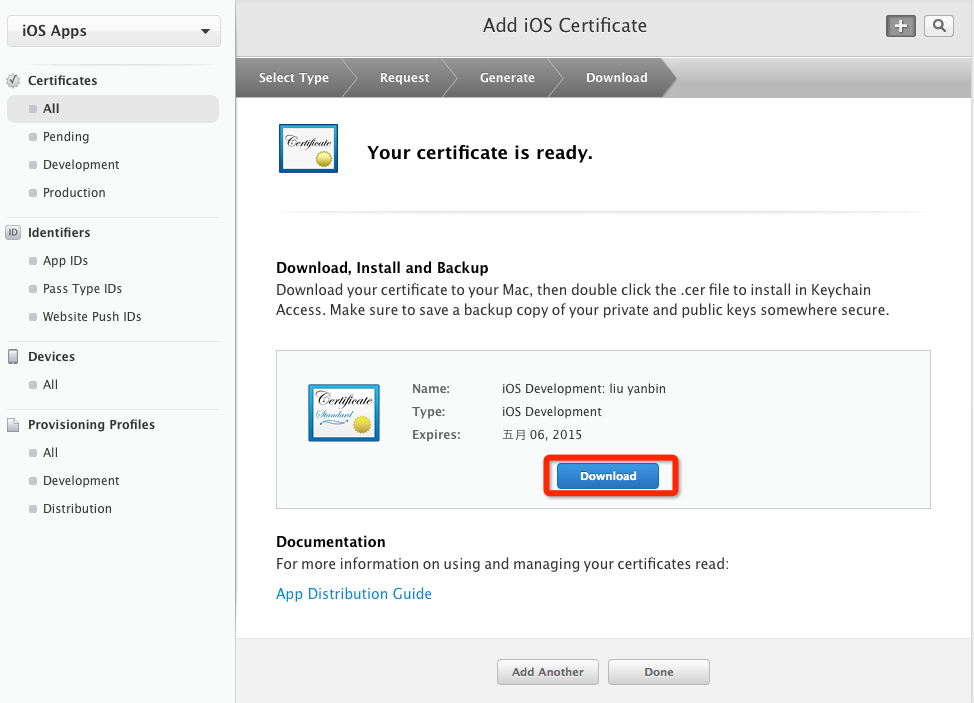Open App IDs in sidebar

click(x=65, y=260)
